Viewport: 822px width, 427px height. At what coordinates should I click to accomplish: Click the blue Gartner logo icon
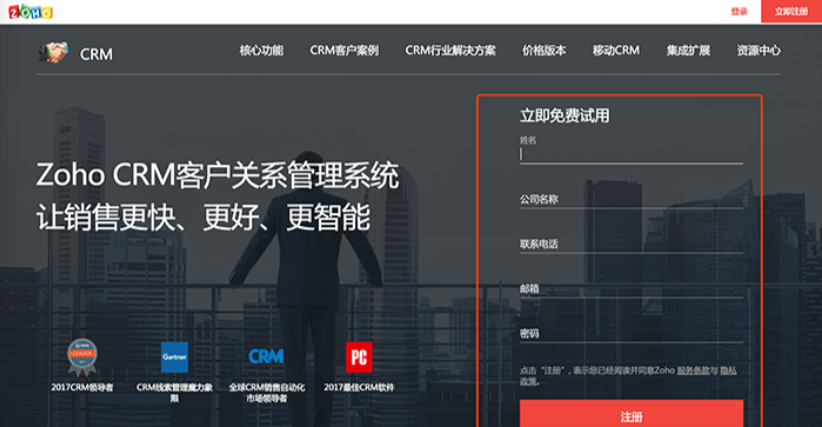(174, 357)
